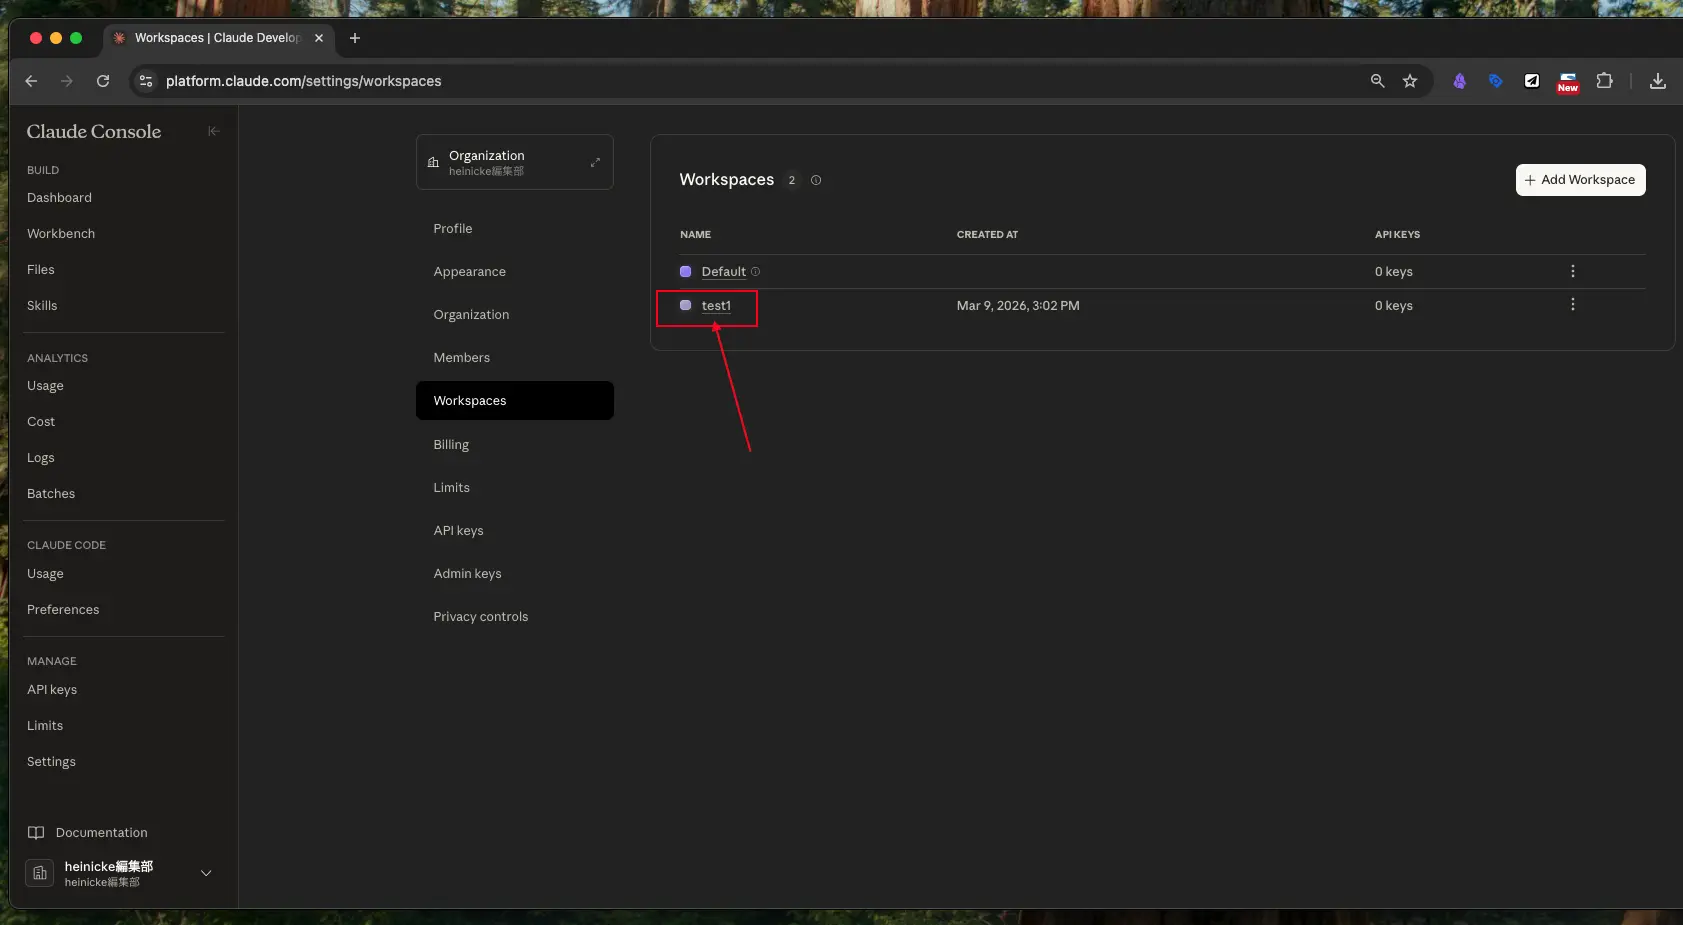Open the test1 workspace link
Viewport: 1683px width, 925px height.
tap(716, 306)
